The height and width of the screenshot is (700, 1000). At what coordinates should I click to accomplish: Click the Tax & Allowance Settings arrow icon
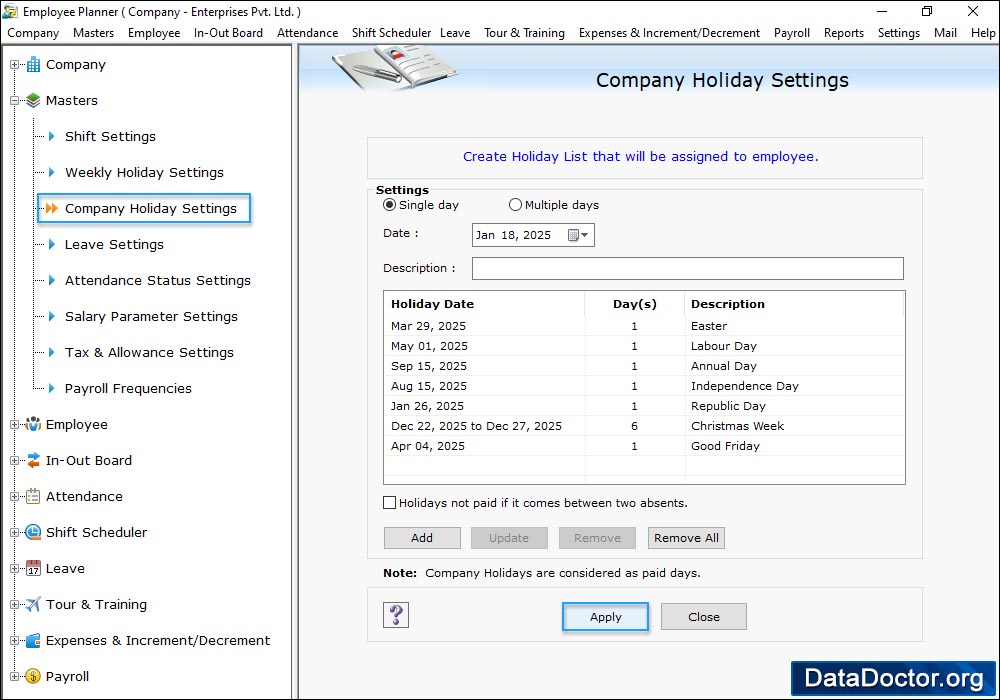(x=52, y=352)
